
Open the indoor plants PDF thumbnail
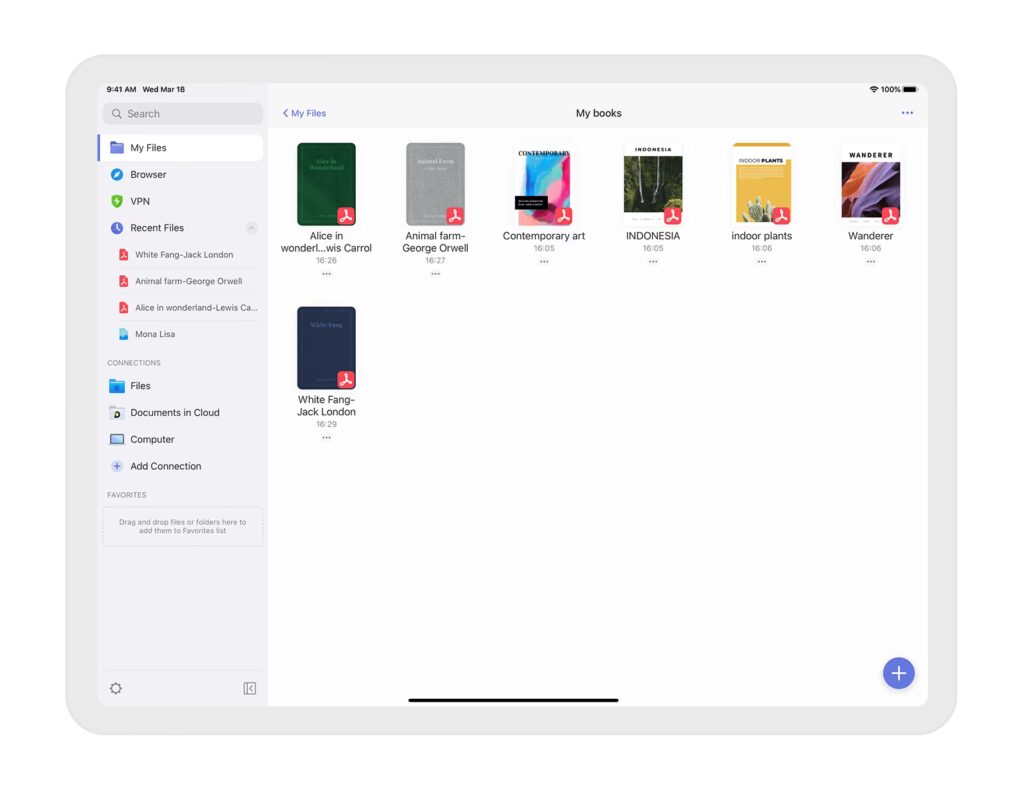[761, 184]
